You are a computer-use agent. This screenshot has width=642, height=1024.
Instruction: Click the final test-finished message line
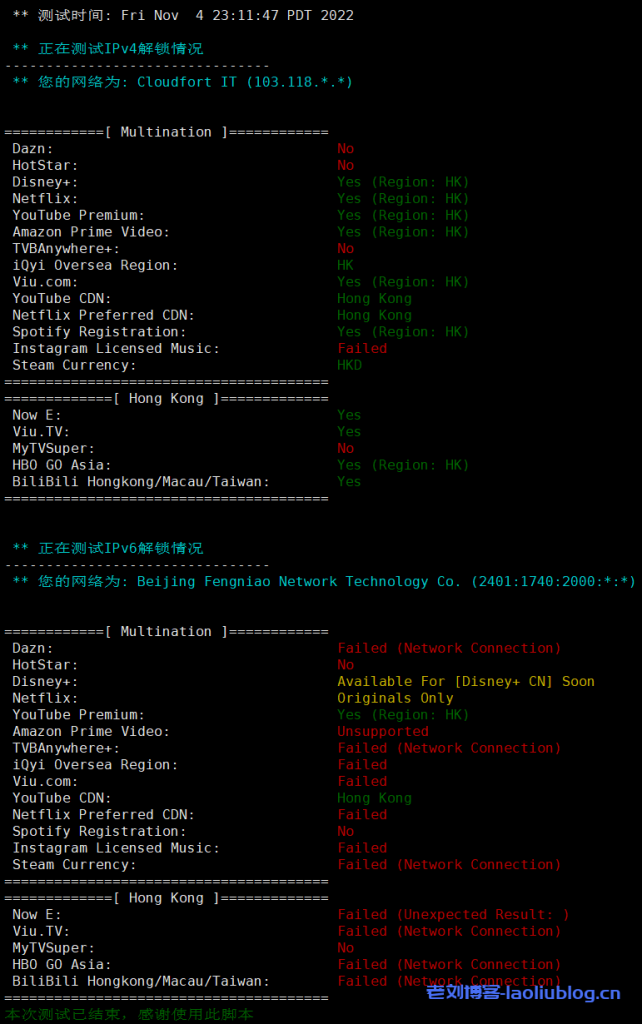point(129,1014)
